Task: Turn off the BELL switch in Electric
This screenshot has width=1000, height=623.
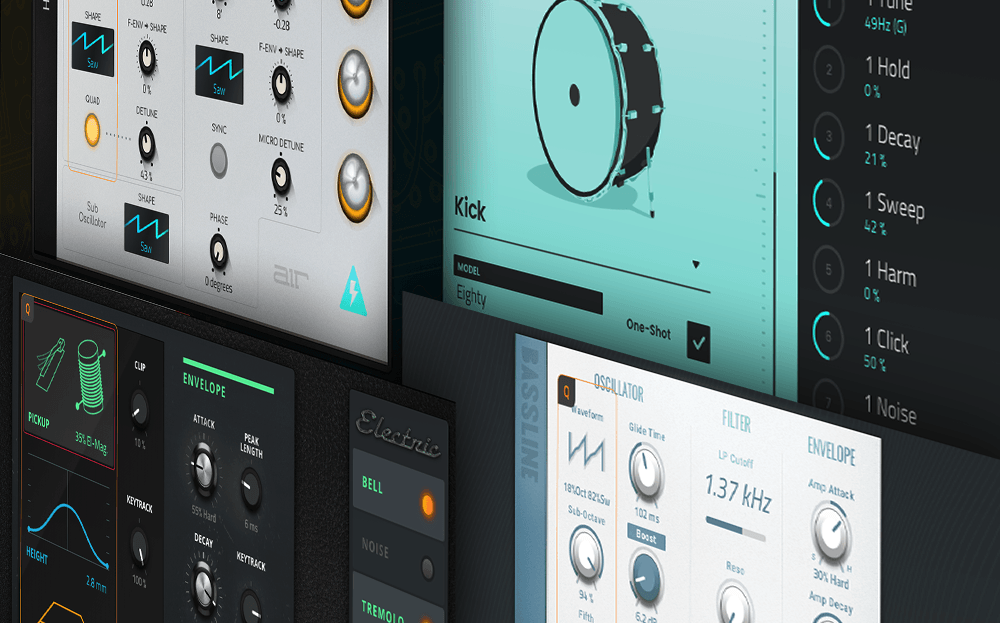Action: coord(427,505)
